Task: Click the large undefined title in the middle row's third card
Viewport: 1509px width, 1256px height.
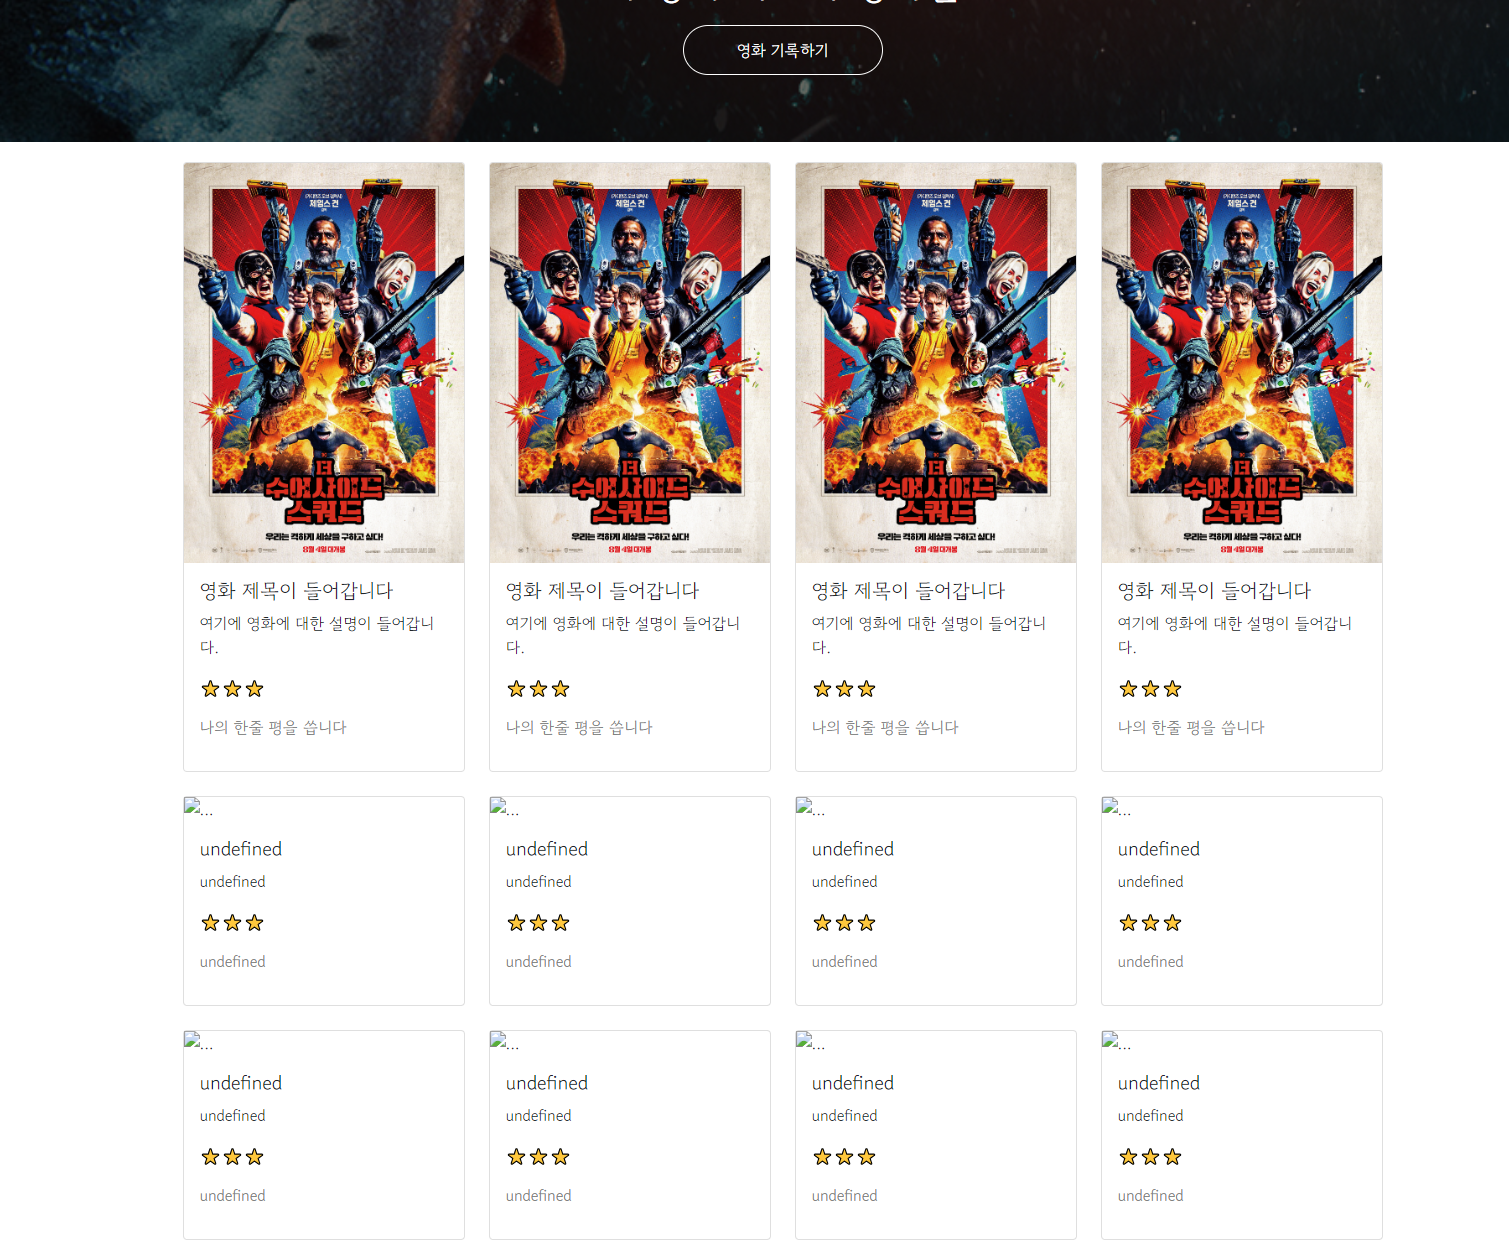Action: [853, 849]
